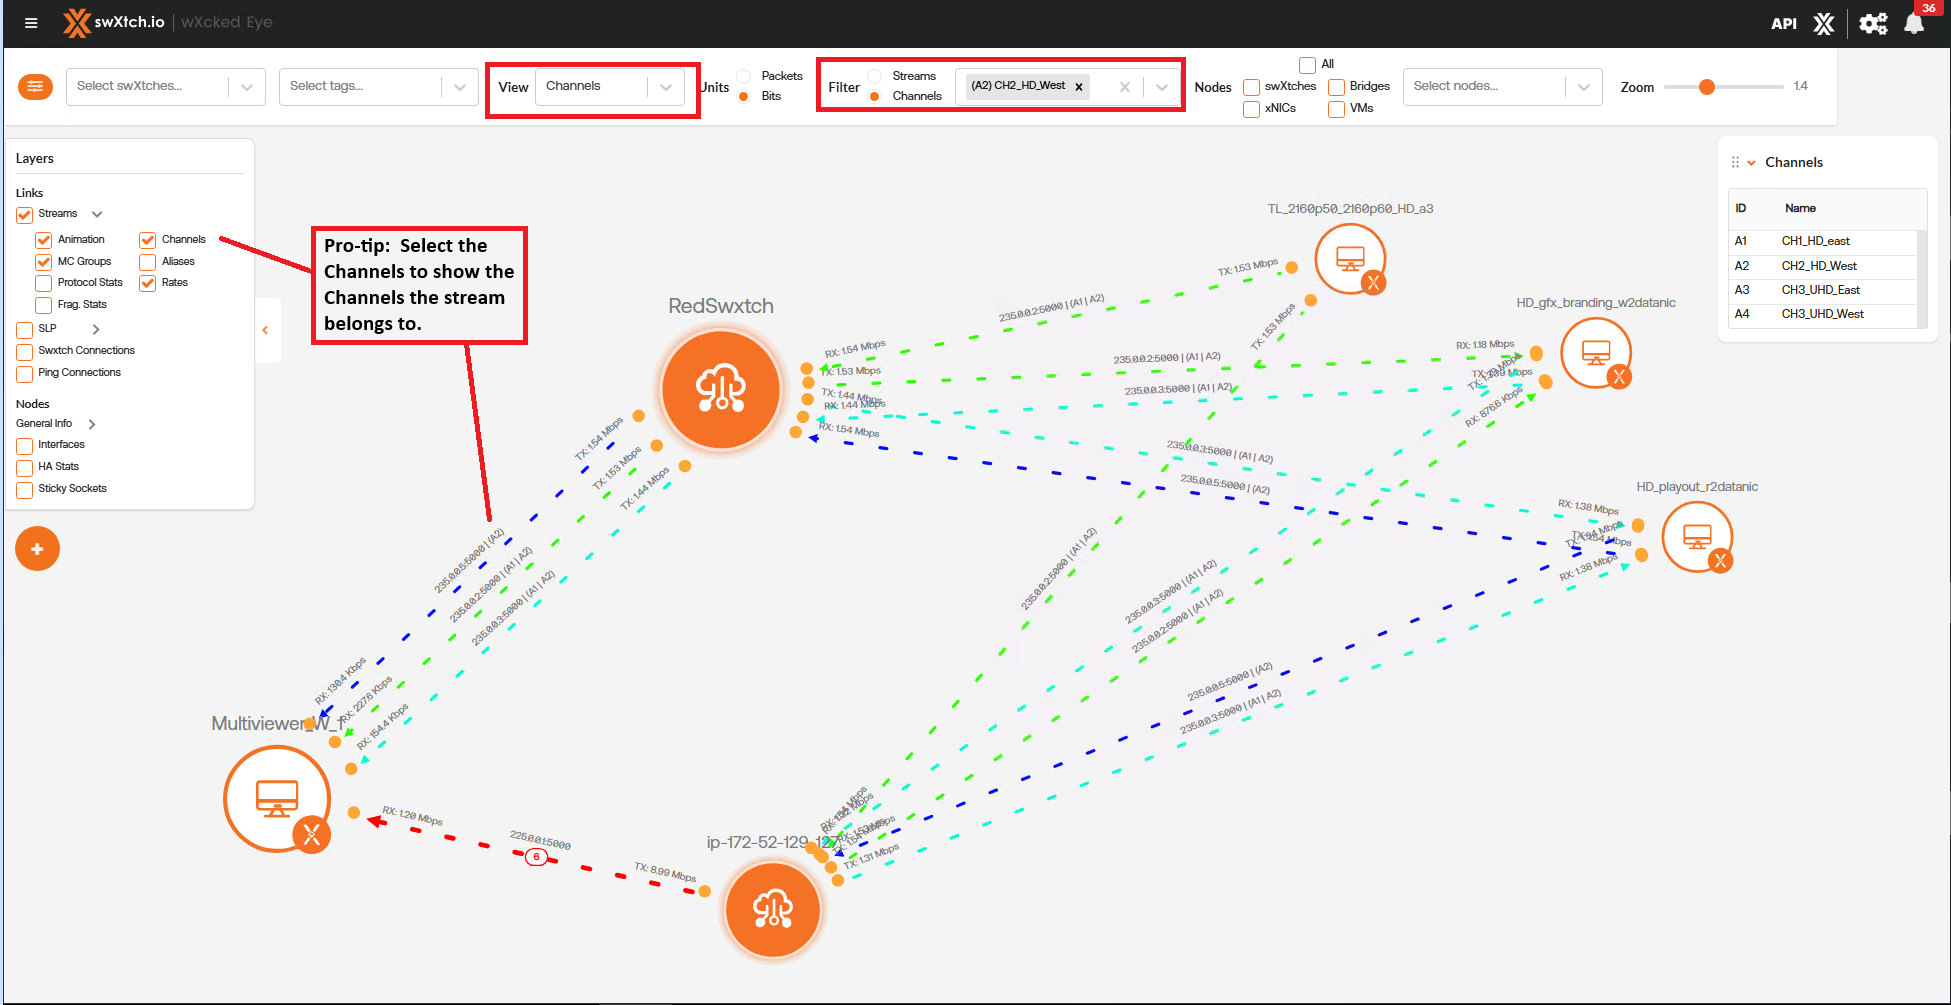Select the Packets units radio button

(x=744, y=76)
